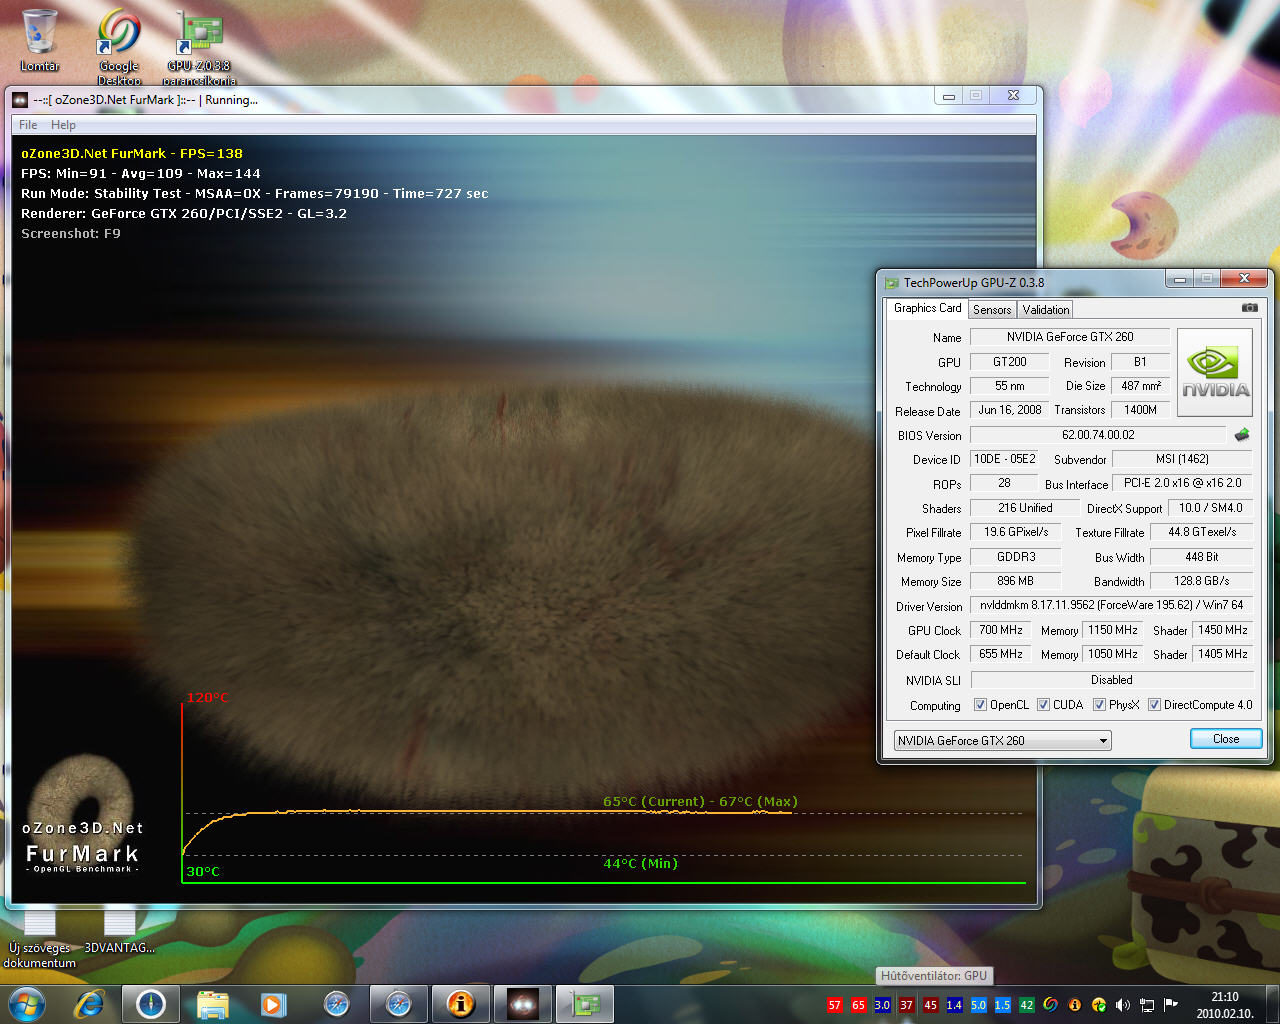
Task: Click the Memory Type value GDDR3
Action: [x=1015, y=557]
